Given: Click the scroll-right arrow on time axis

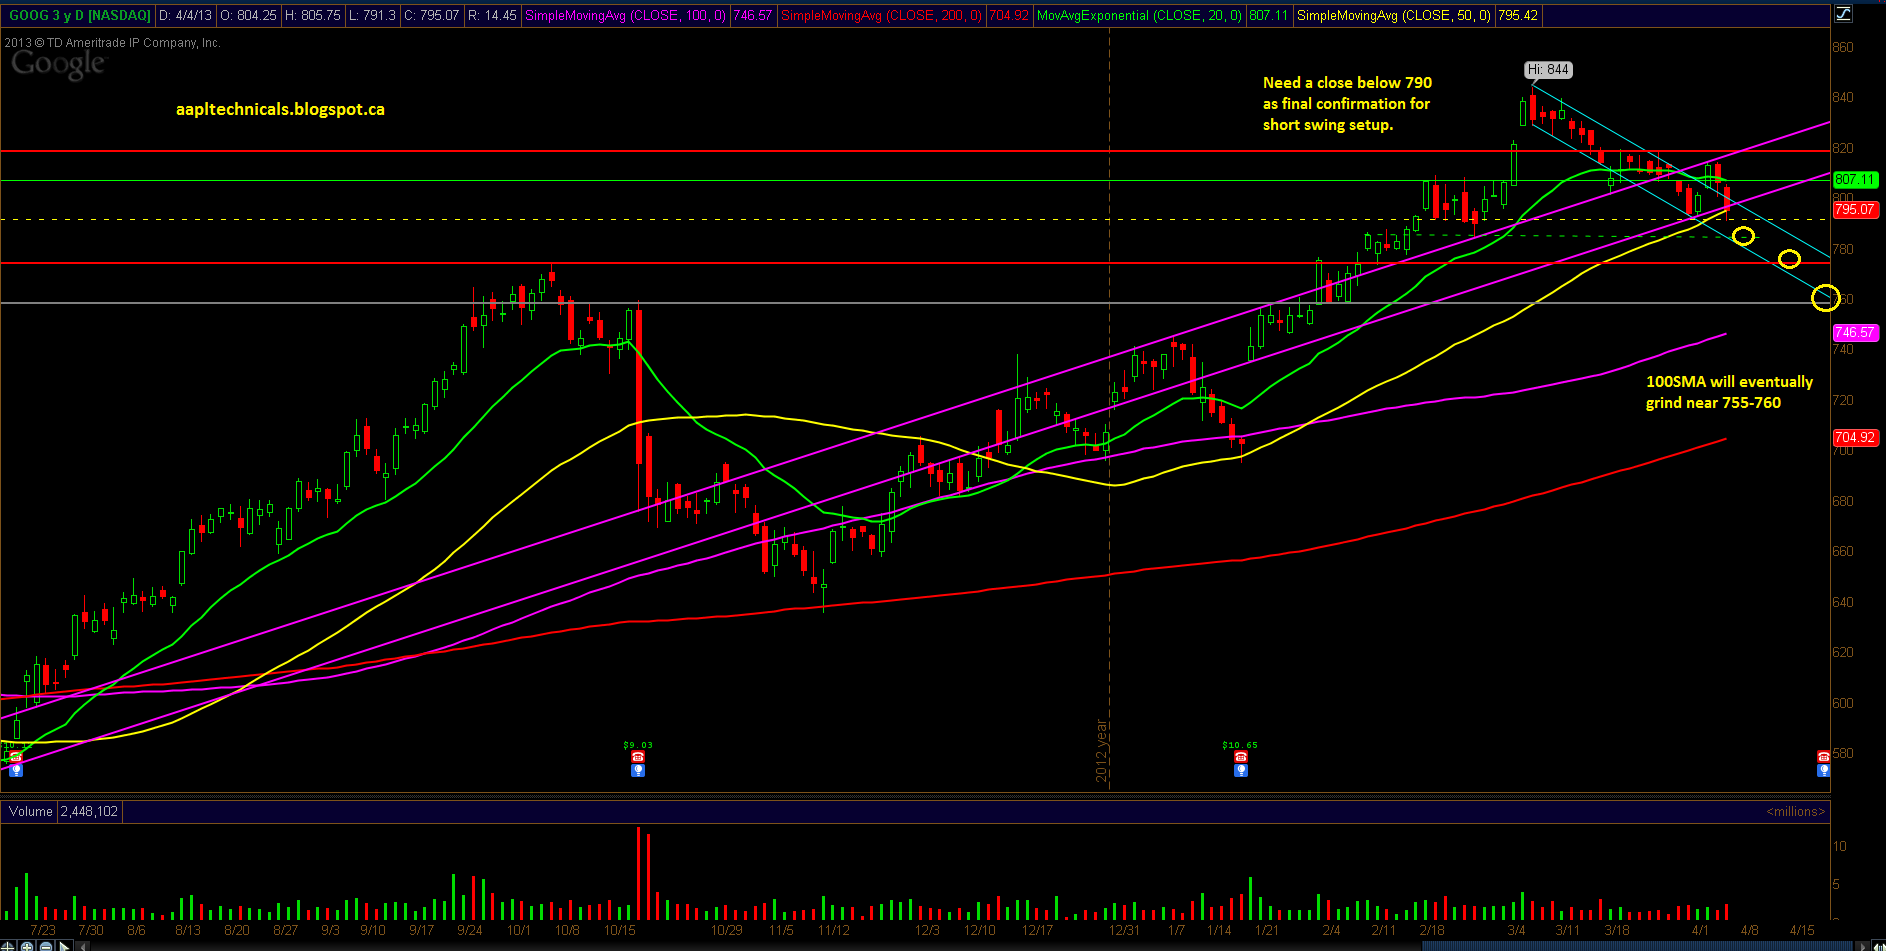Looking at the screenshot, I should click(x=1862, y=946).
